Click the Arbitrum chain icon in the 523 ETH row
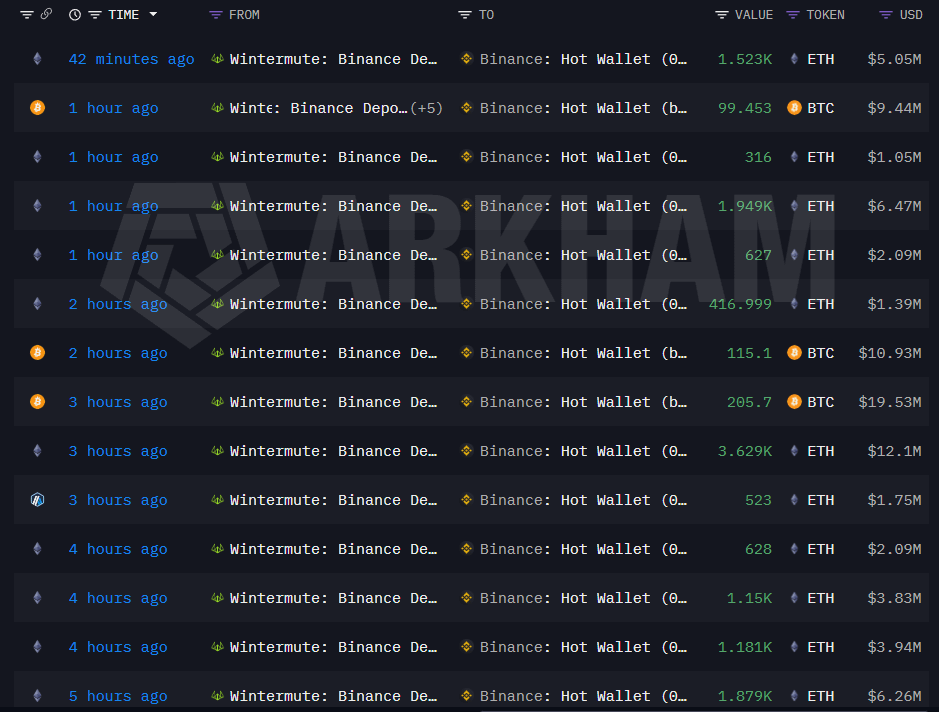Viewport: 939px width, 712px height. pyautogui.click(x=37, y=499)
